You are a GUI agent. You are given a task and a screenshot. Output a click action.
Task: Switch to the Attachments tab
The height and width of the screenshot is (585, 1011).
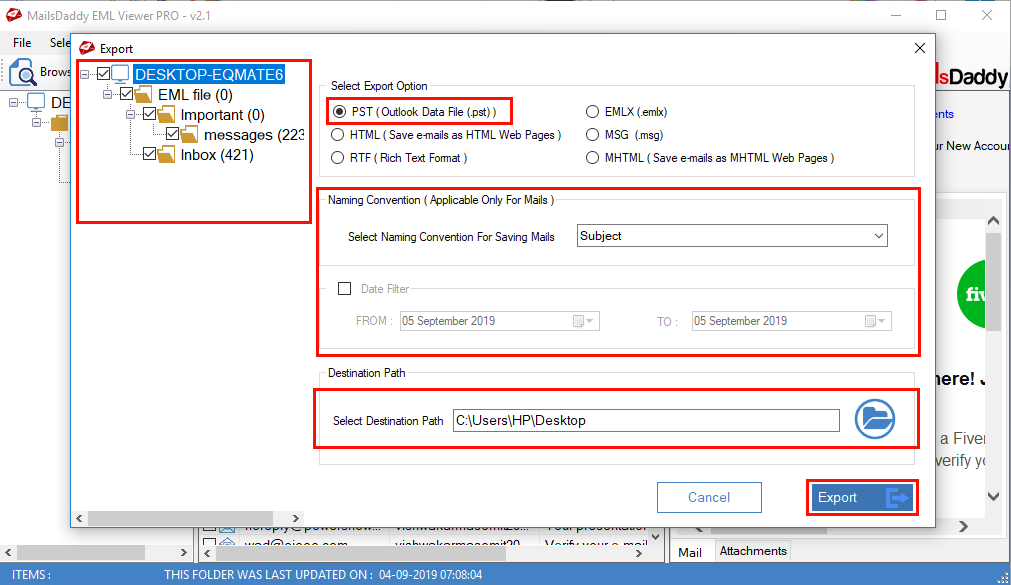coord(753,551)
